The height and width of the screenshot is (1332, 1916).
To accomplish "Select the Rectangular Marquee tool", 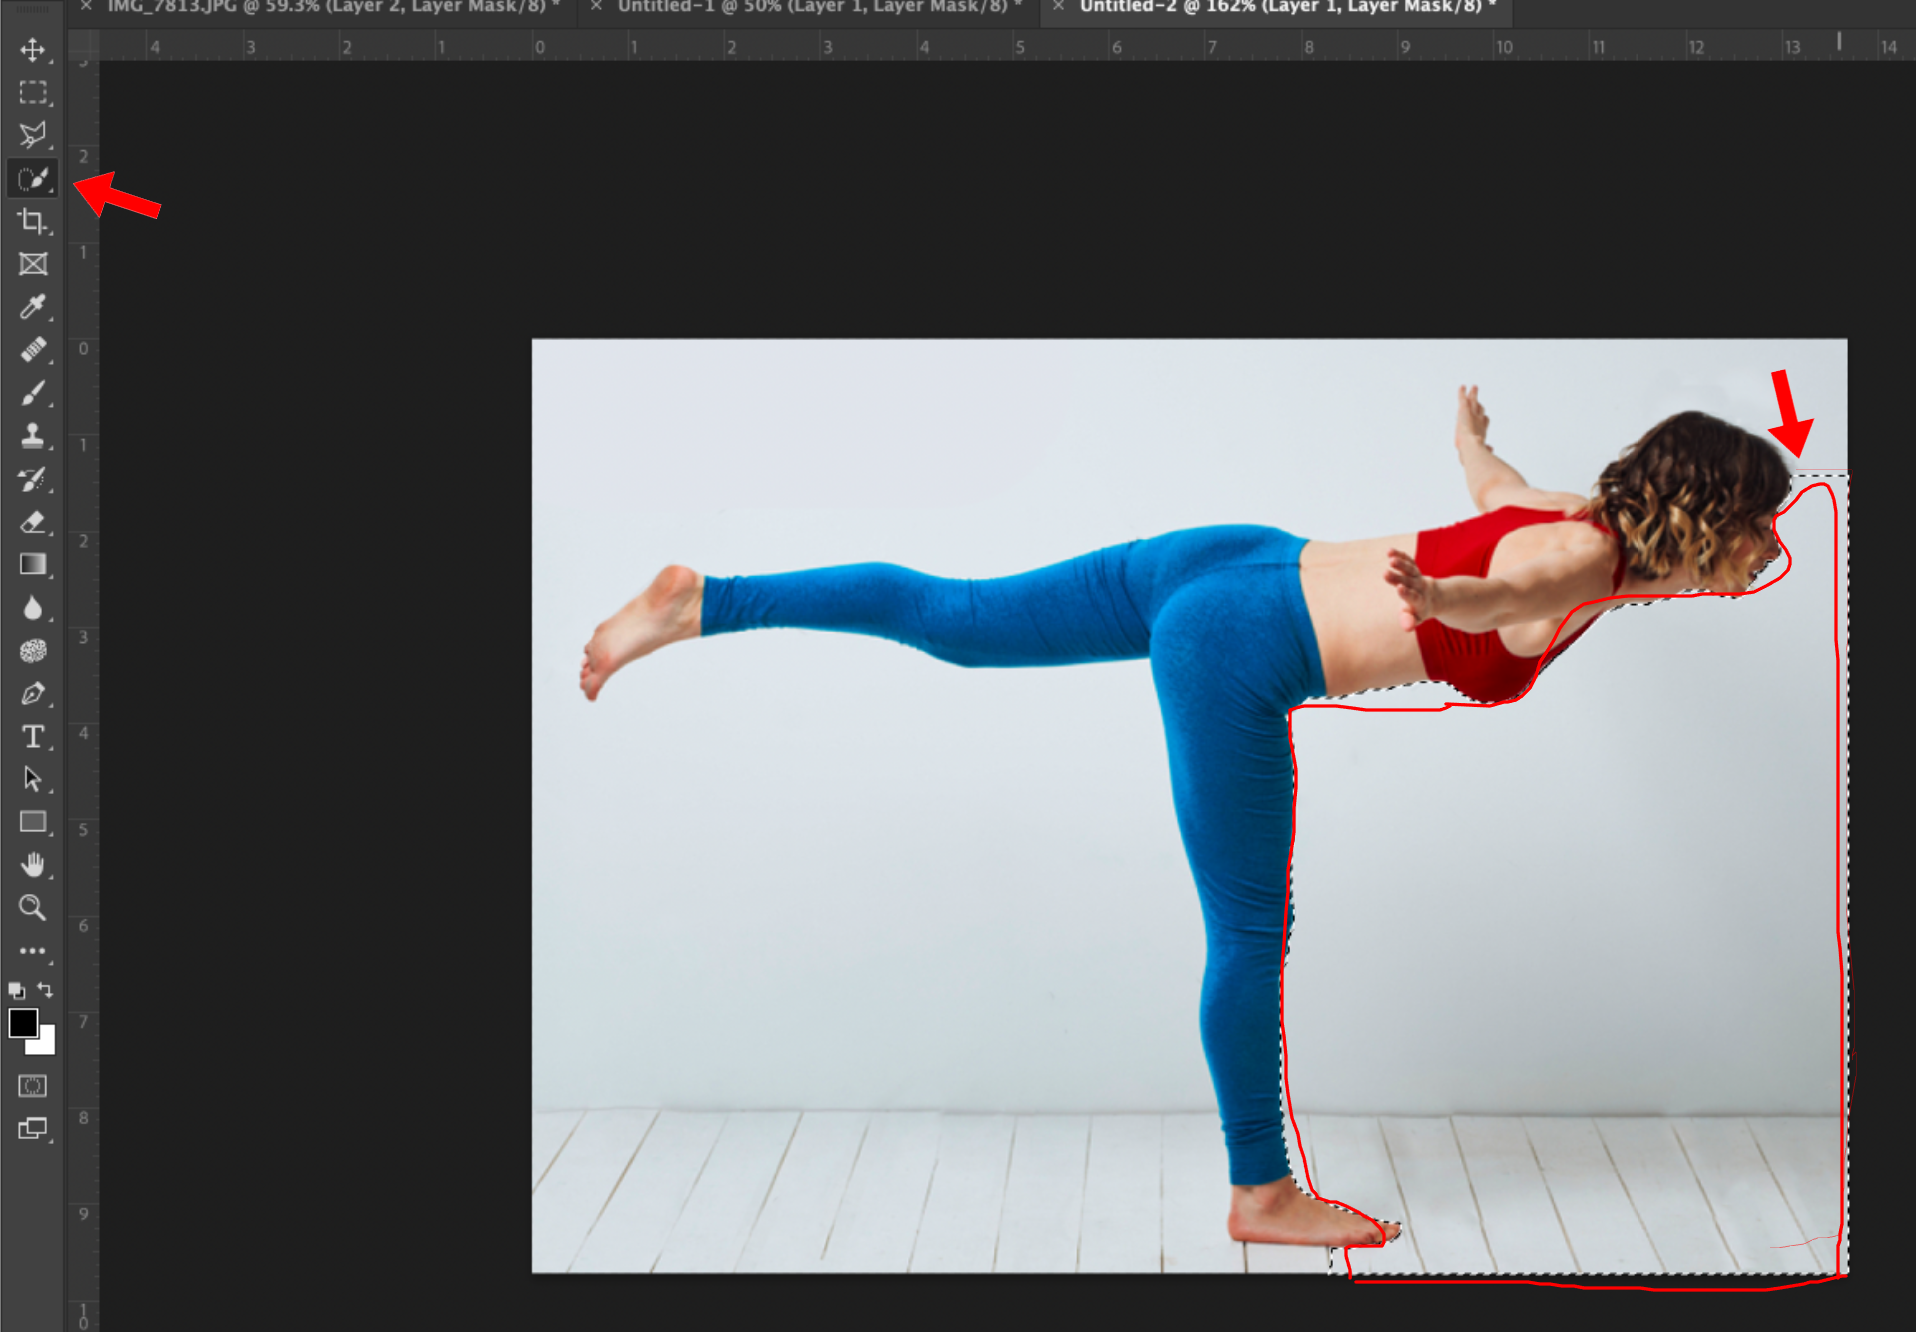I will (32, 92).
